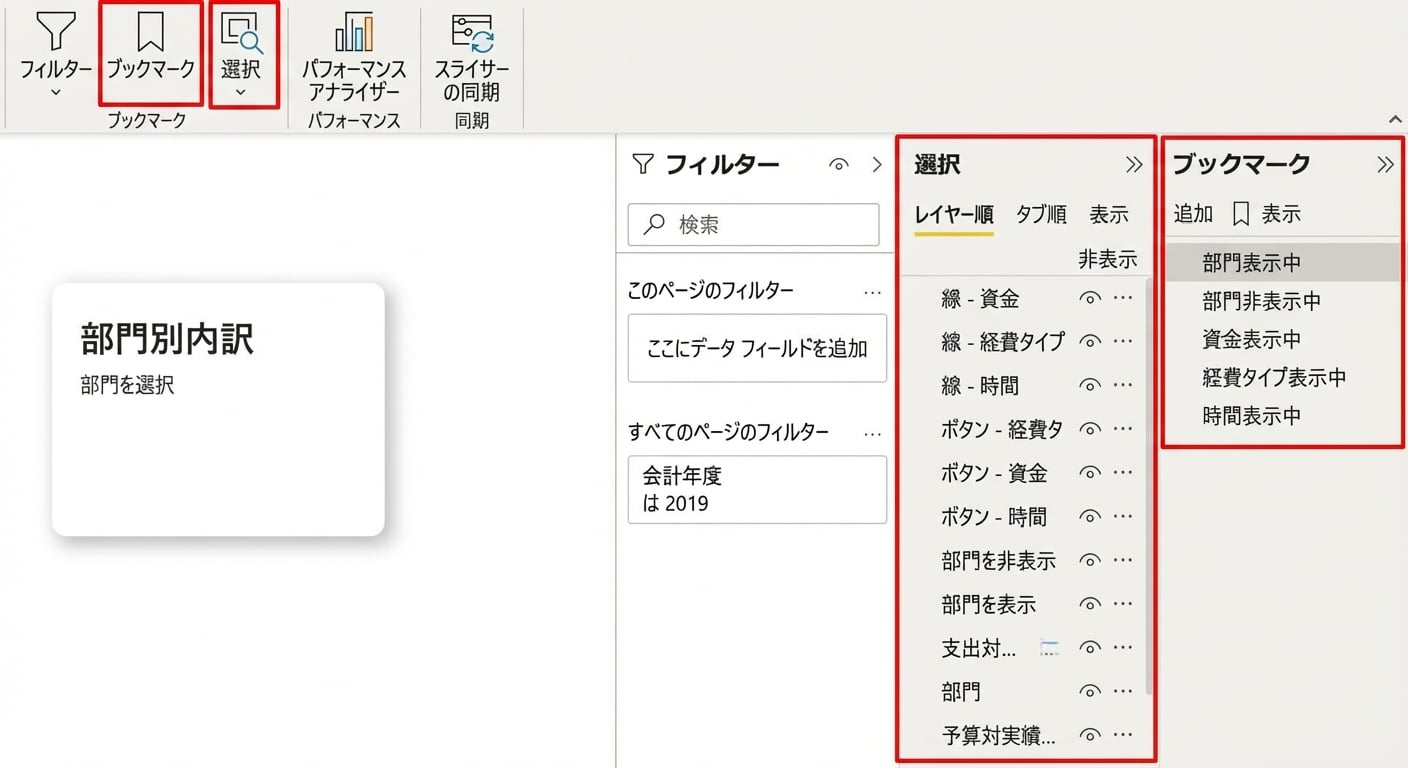The image size is (1408, 768).
Task: Click the ブックマーク ribbon icon
Action: tap(151, 33)
